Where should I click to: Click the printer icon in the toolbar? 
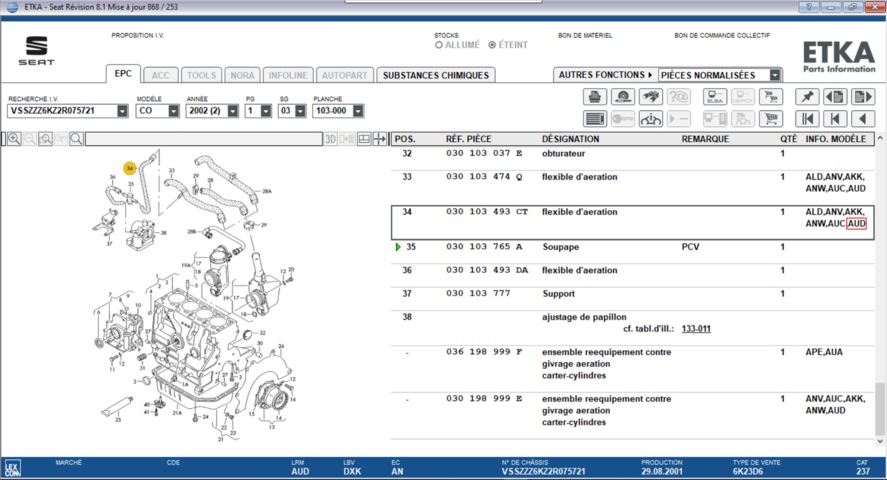pos(595,97)
